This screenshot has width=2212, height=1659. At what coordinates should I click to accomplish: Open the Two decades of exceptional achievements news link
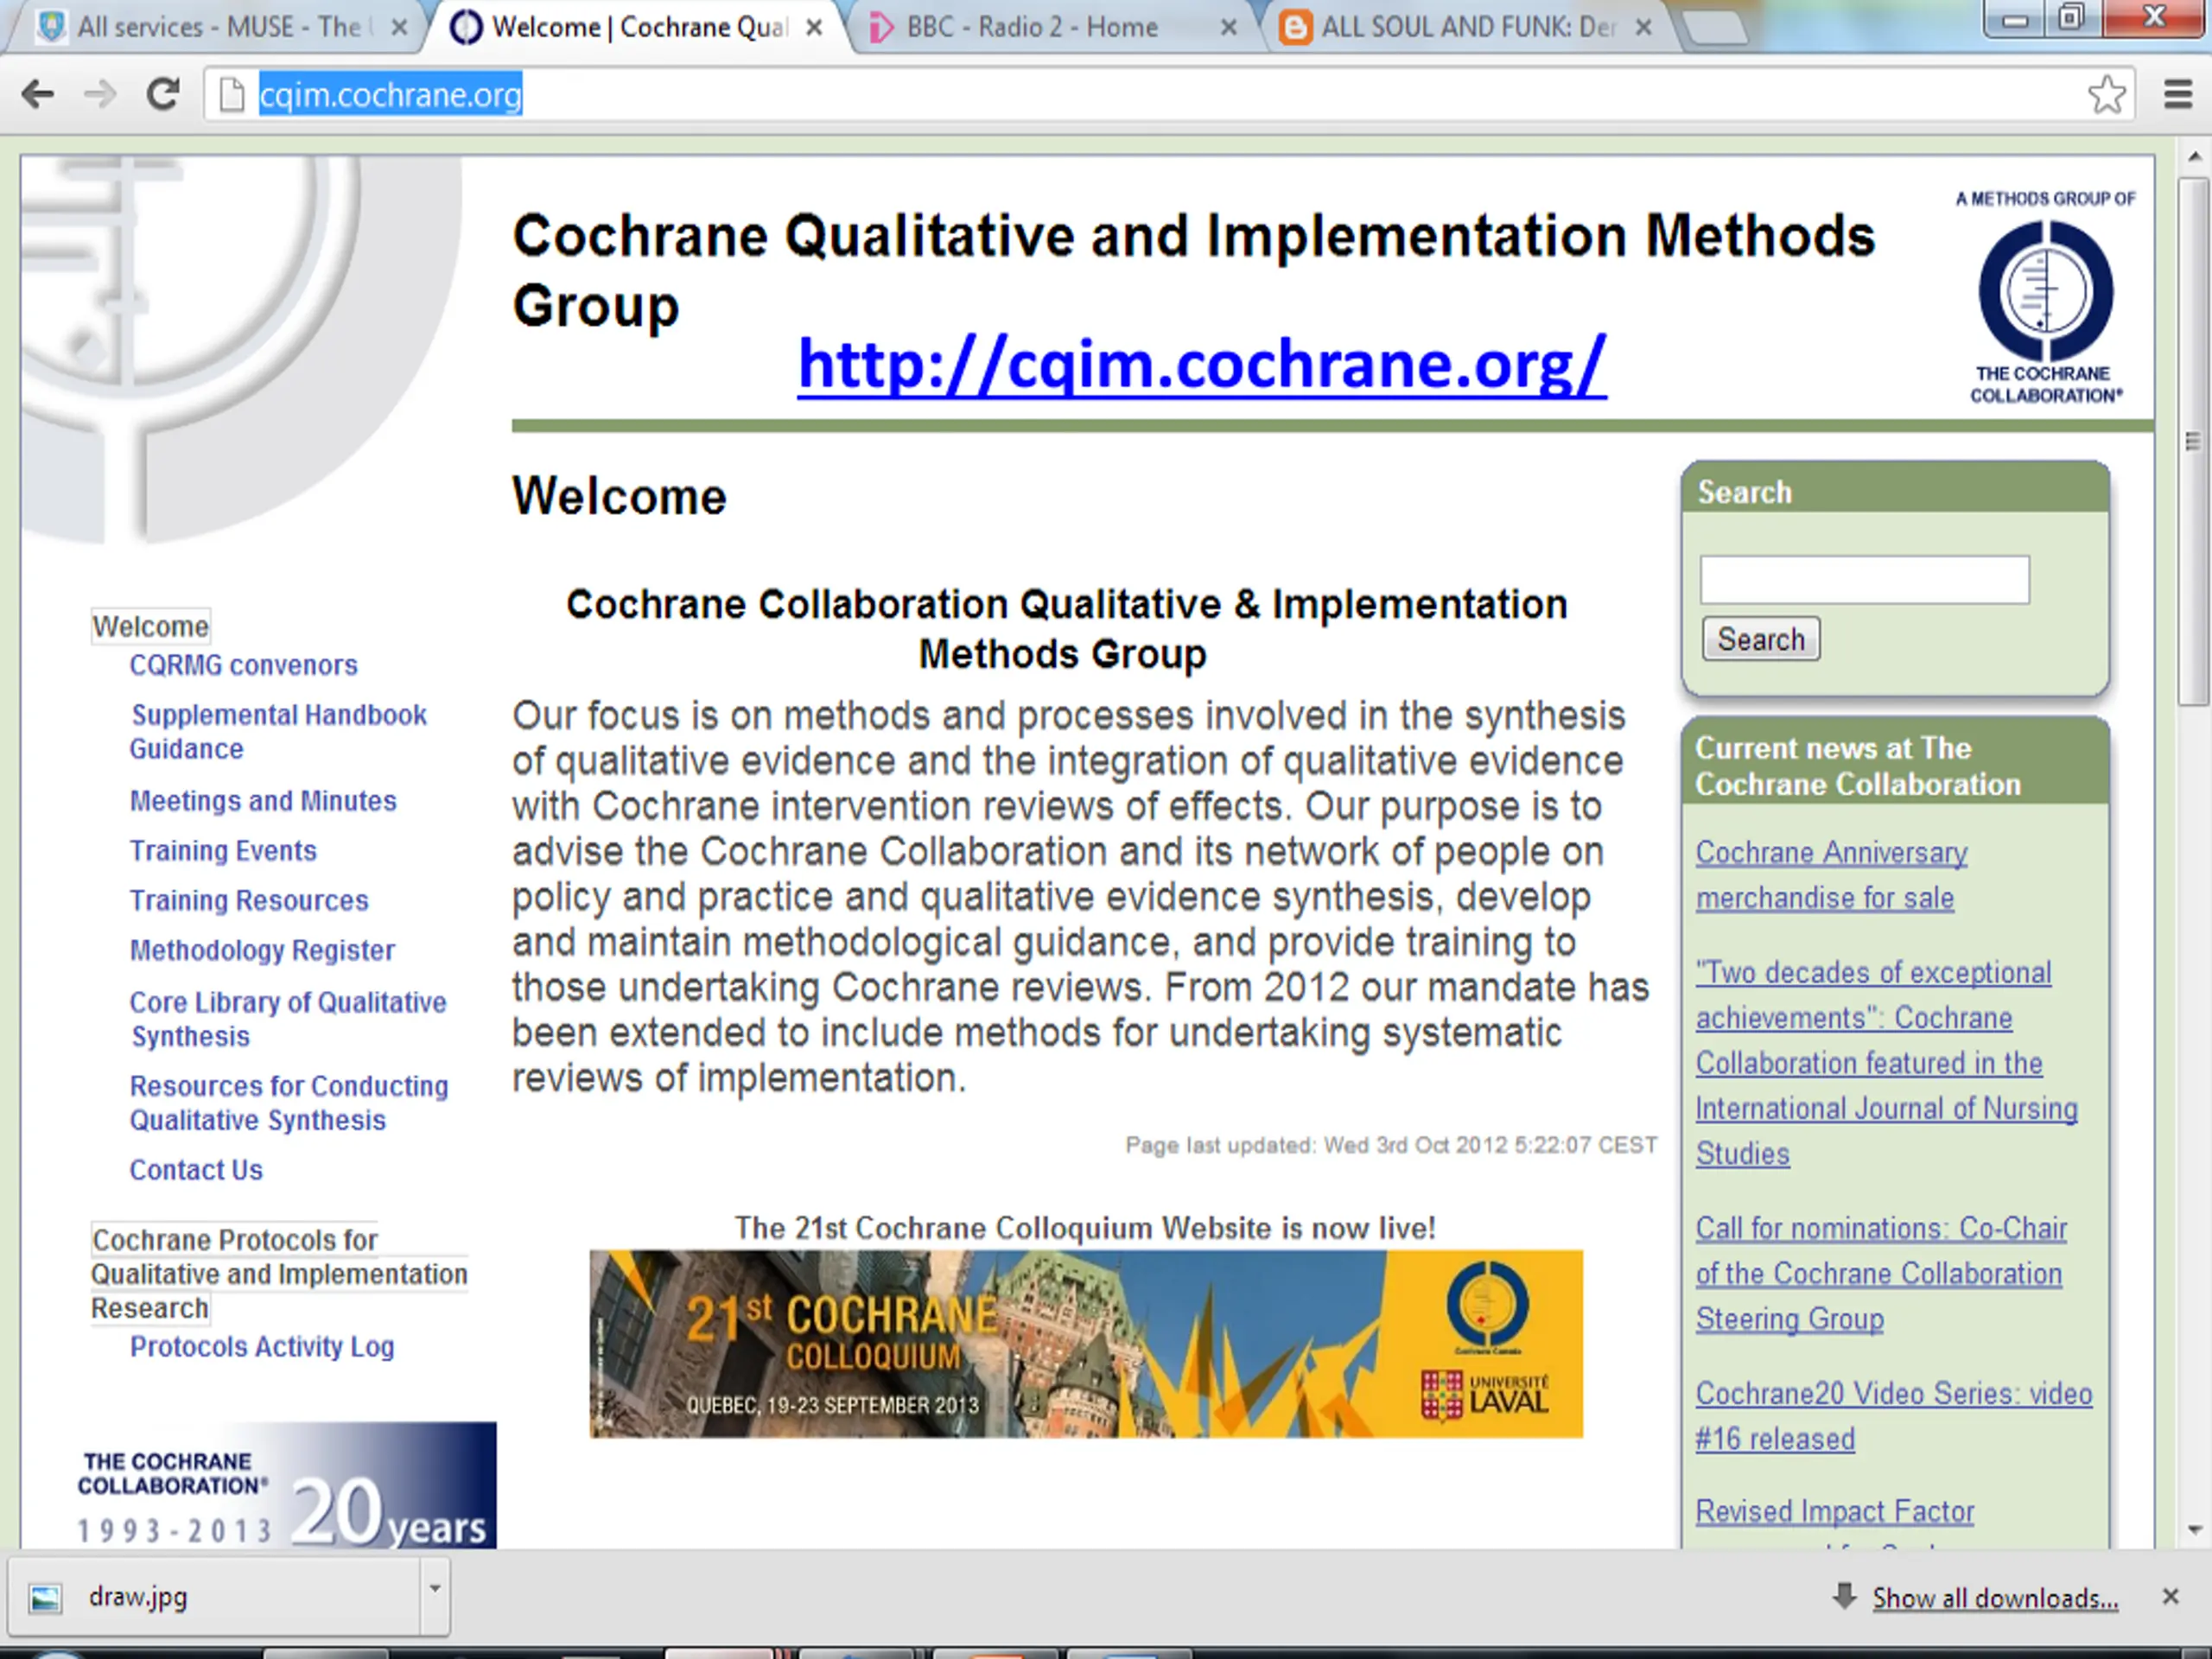point(1886,1063)
